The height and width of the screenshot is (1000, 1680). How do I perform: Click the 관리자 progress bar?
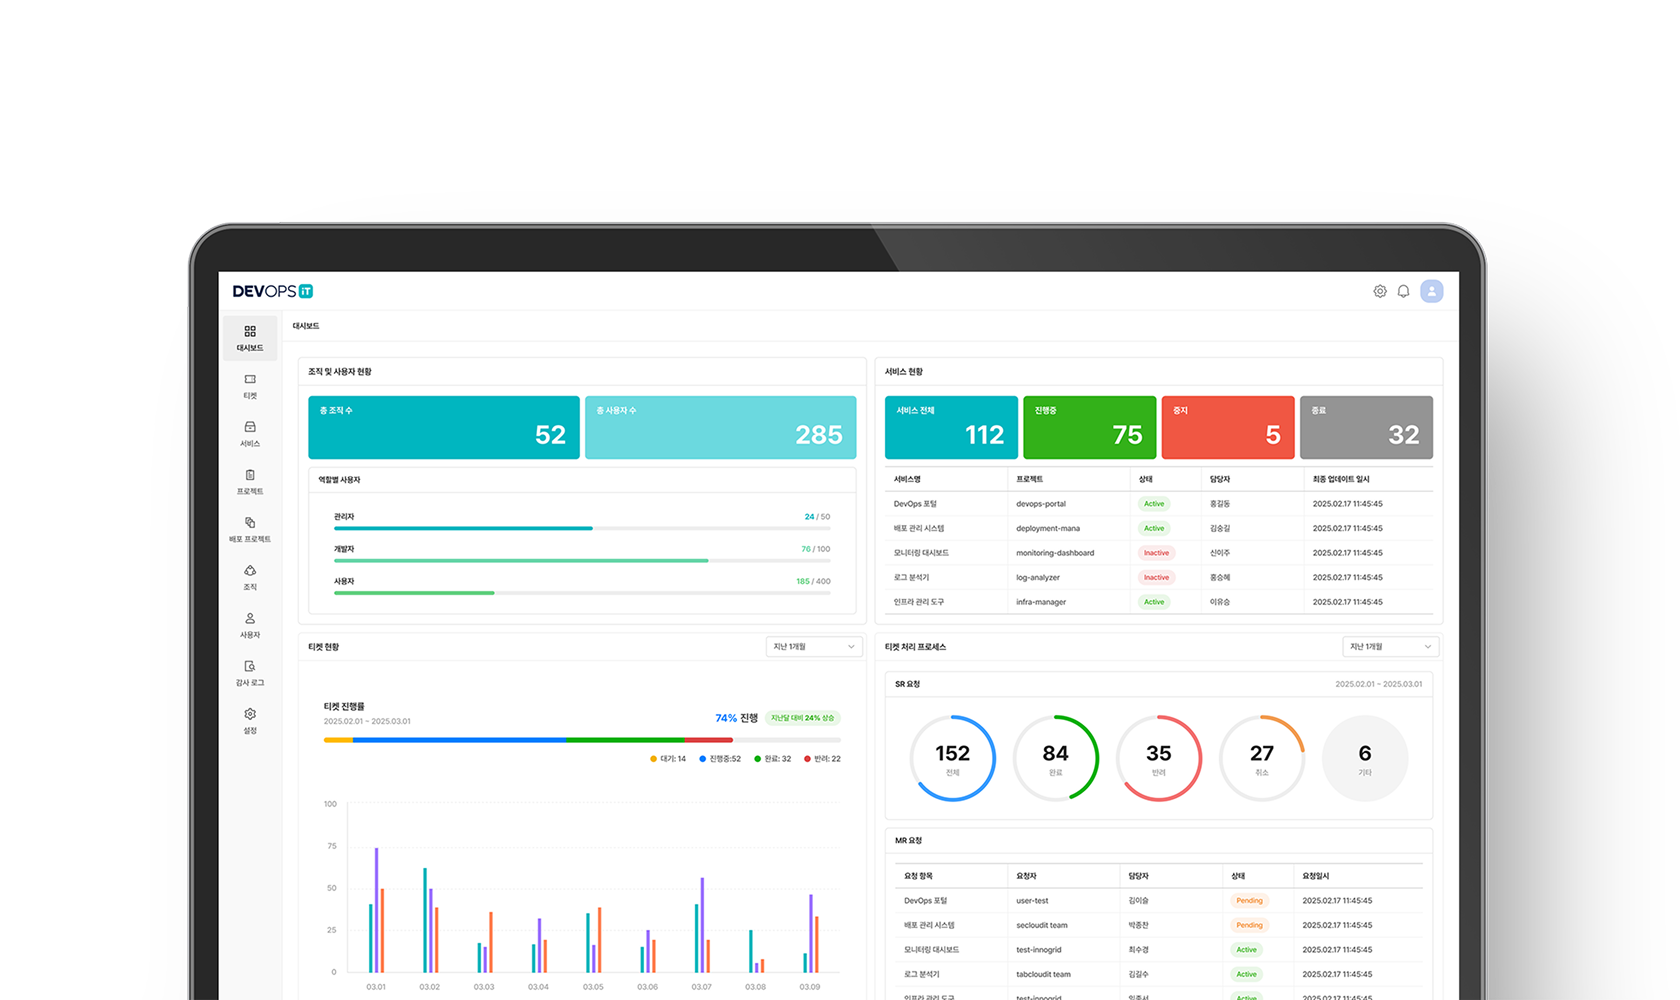582,528
